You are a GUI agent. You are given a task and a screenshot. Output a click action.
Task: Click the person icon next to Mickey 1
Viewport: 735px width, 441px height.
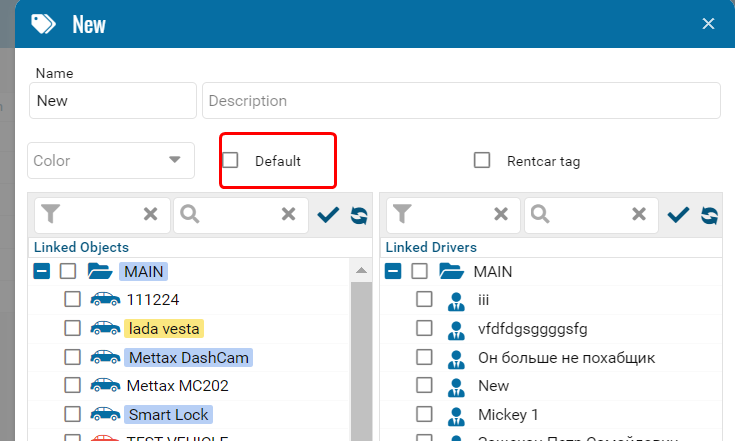click(x=457, y=414)
